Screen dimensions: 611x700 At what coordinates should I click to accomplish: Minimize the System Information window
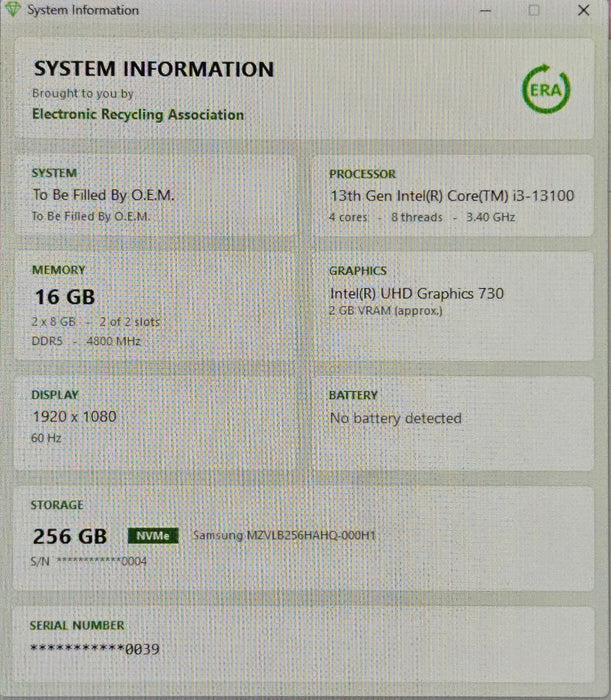486,10
